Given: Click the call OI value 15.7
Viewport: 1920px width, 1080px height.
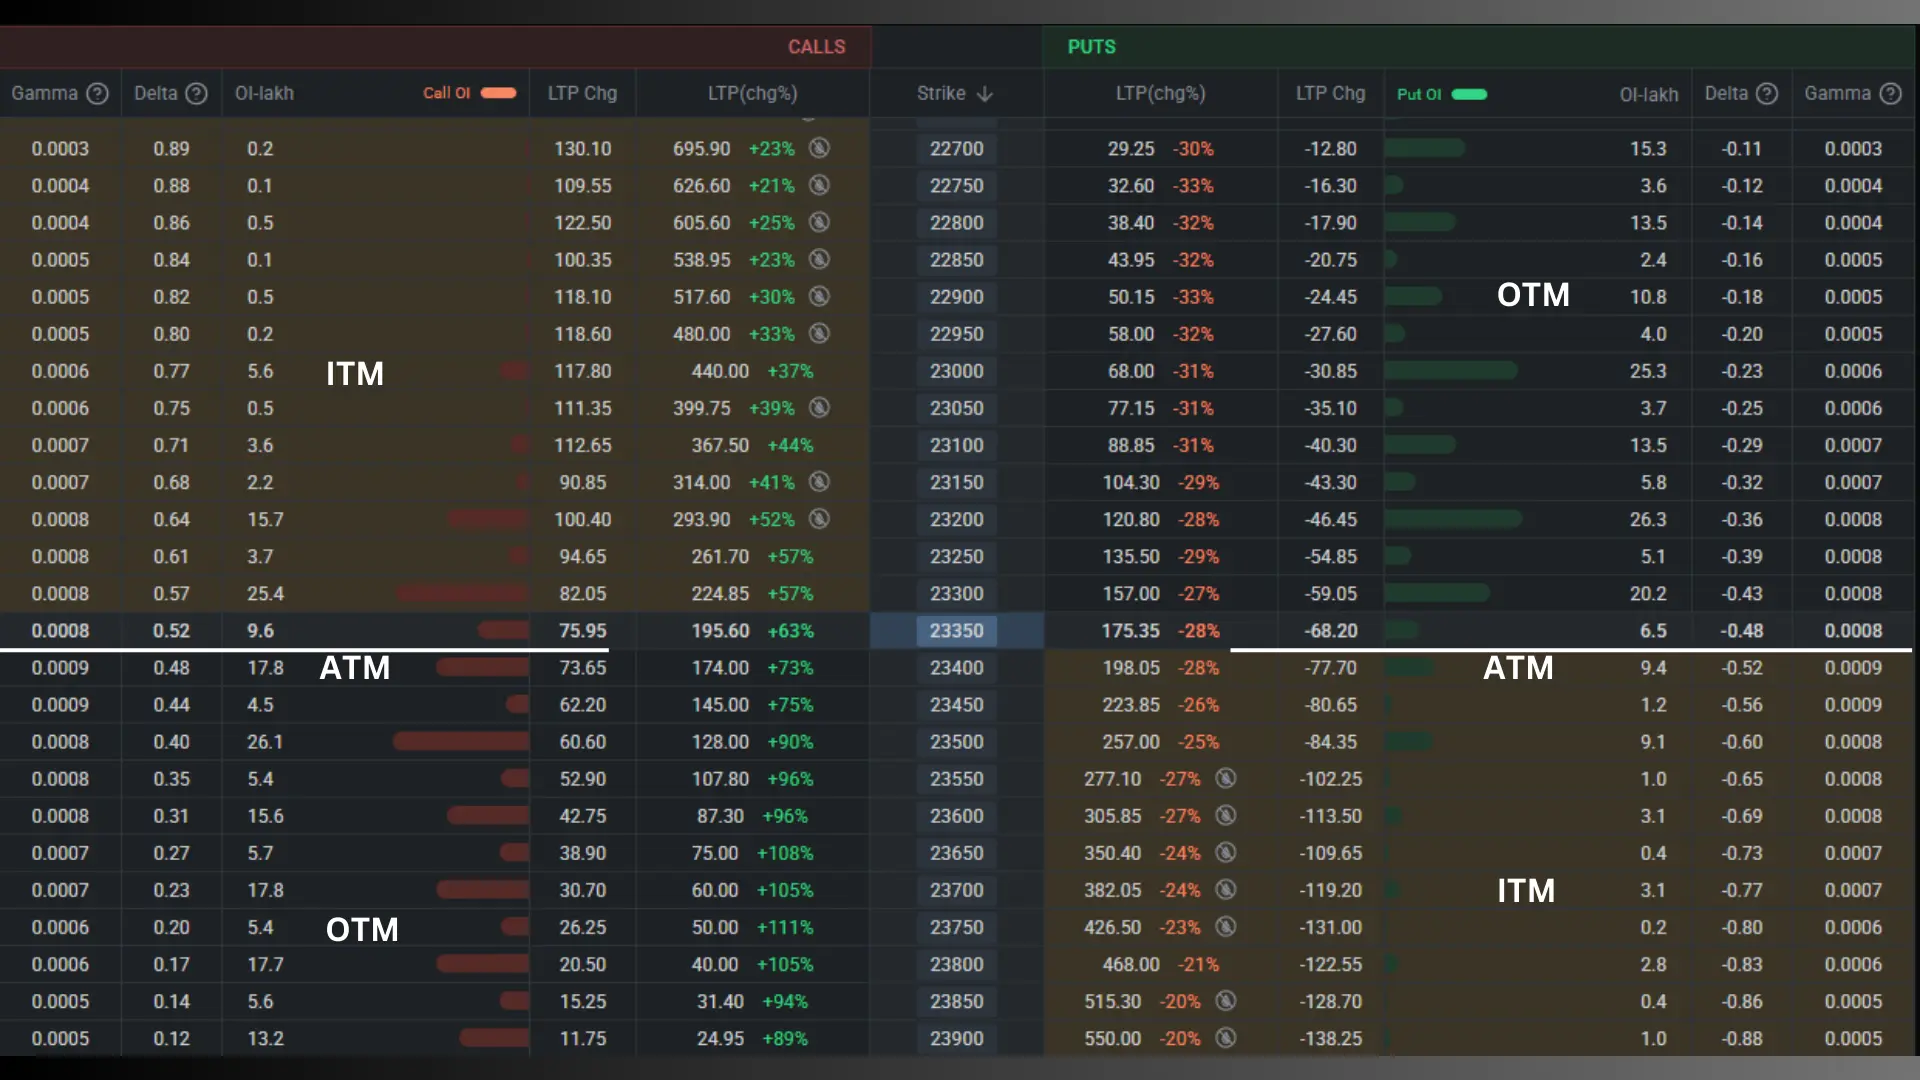Looking at the screenshot, I should [265, 520].
